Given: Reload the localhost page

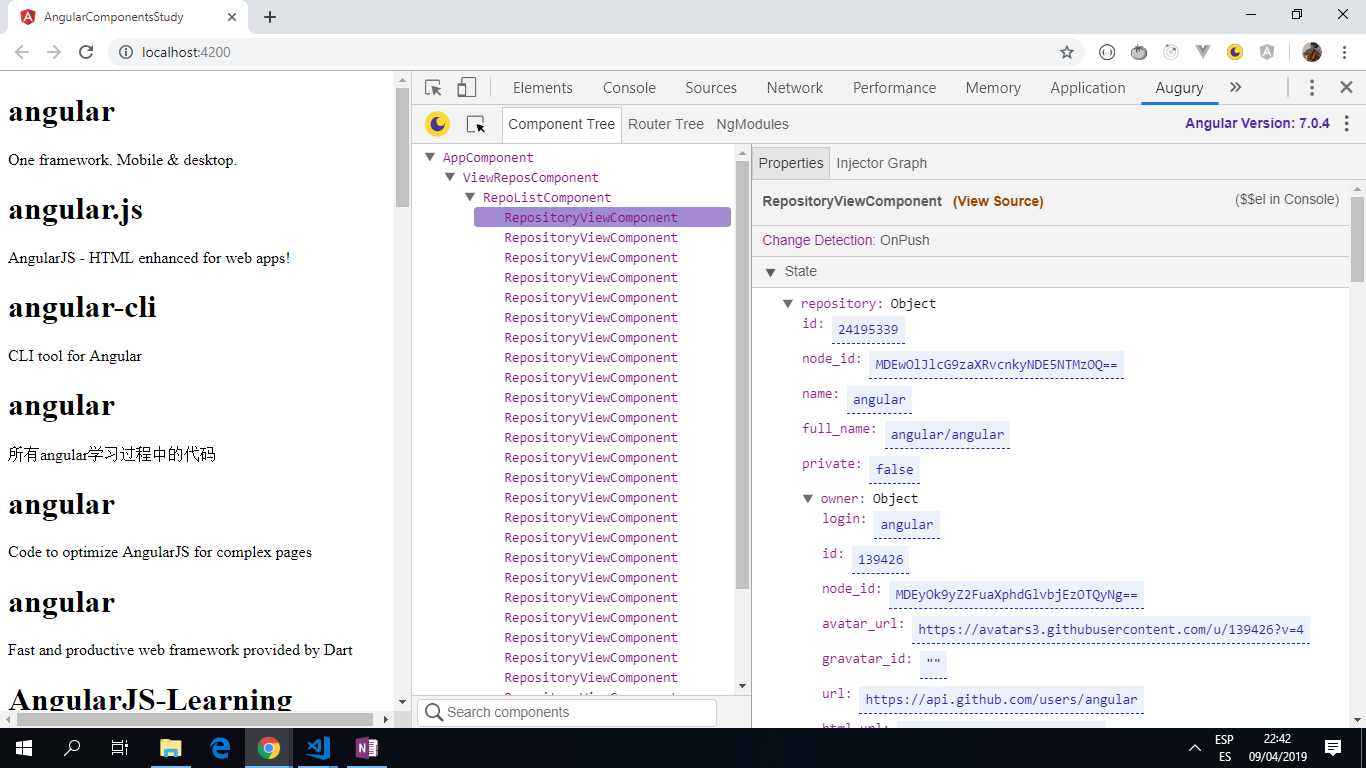Looking at the screenshot, I should click(x=86, y=52).
